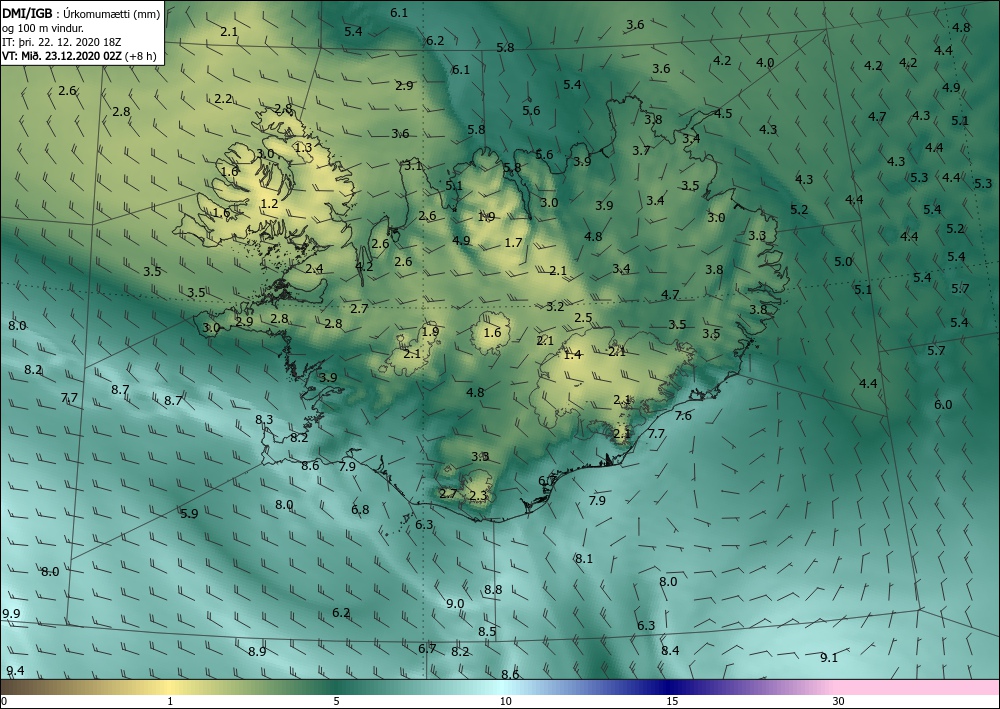
Task: Click the 9.9 precipitation value
Action: (11, 614)
